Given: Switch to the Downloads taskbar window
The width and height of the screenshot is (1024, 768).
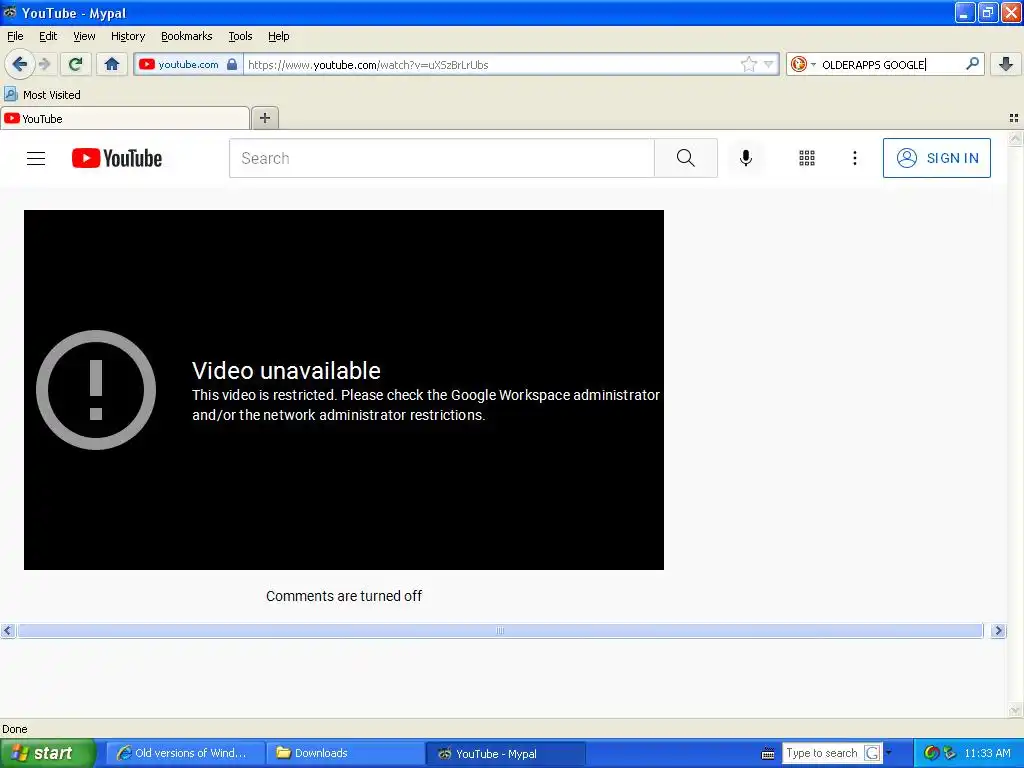Looking at the screenshot, I should coord(345,753).
